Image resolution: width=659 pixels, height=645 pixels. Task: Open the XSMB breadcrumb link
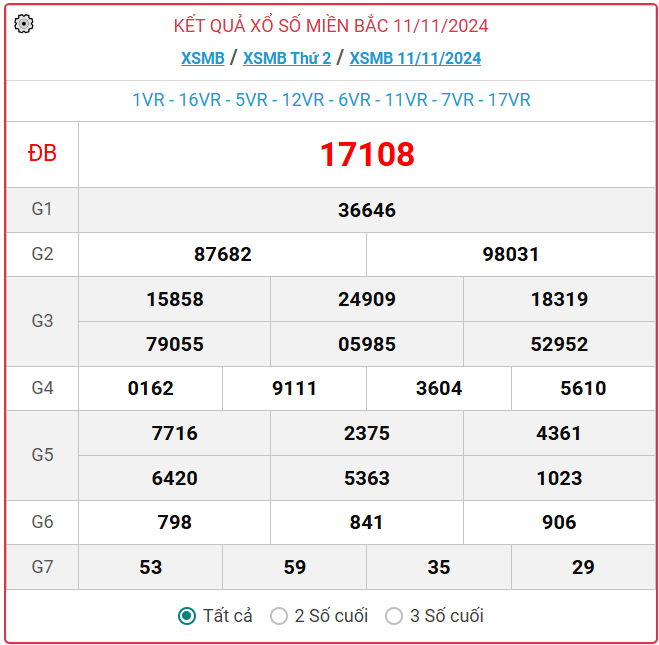(x=202, y=58)
